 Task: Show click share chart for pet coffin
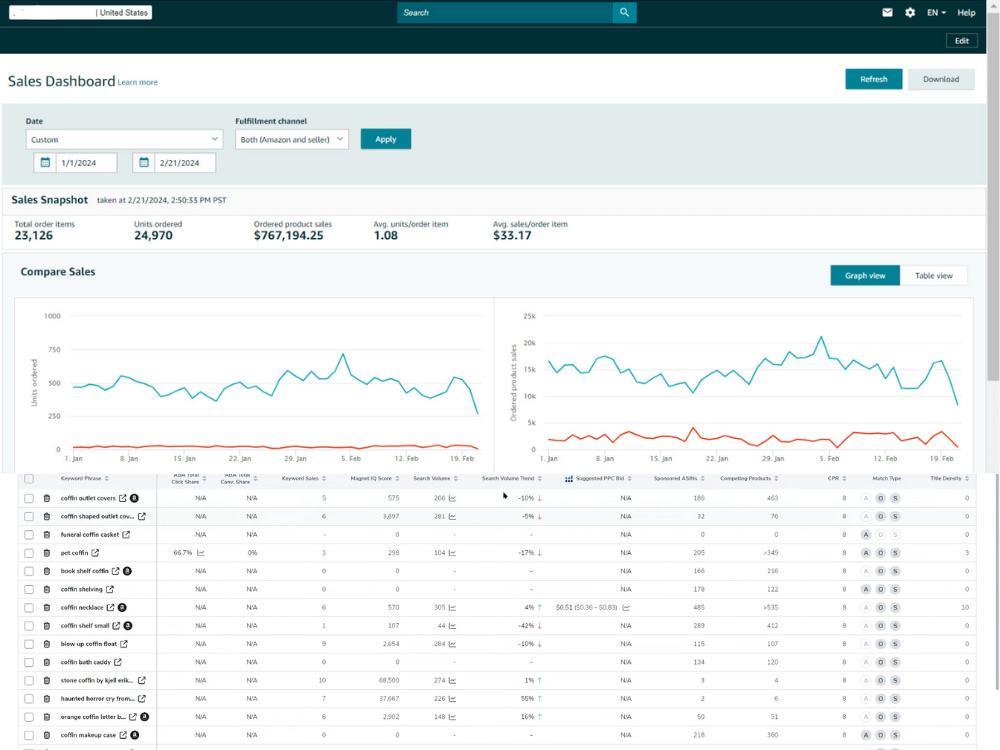point(200,553)
